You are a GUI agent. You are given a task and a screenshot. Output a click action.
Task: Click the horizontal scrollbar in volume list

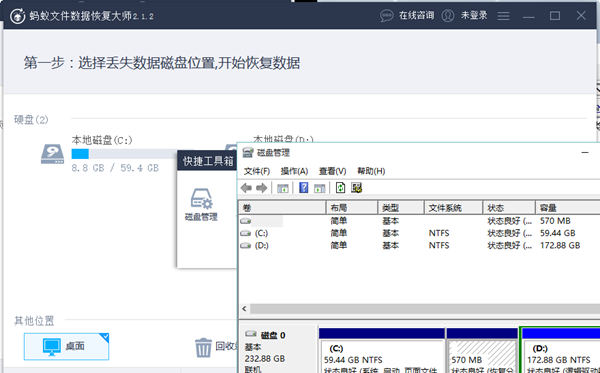(425, 308)
